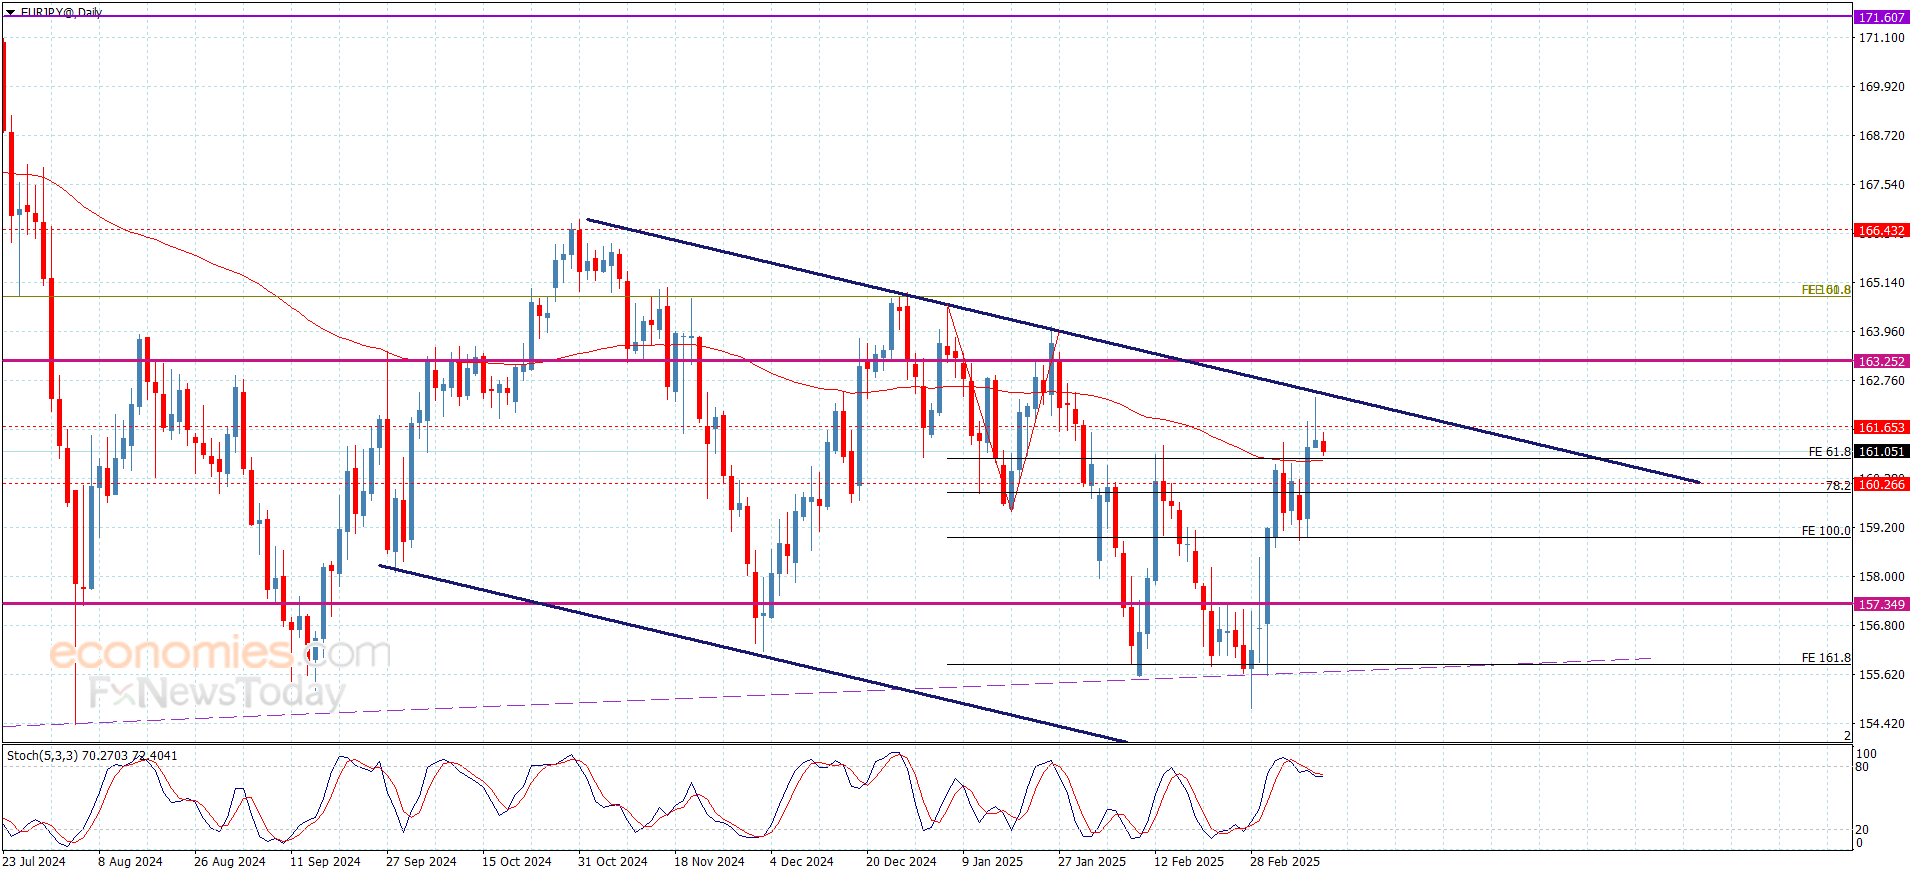This screenshot has width=1916, height=874.
Task: Select the 78.2 Fibonacci level label
Action: pos(1838,485)
